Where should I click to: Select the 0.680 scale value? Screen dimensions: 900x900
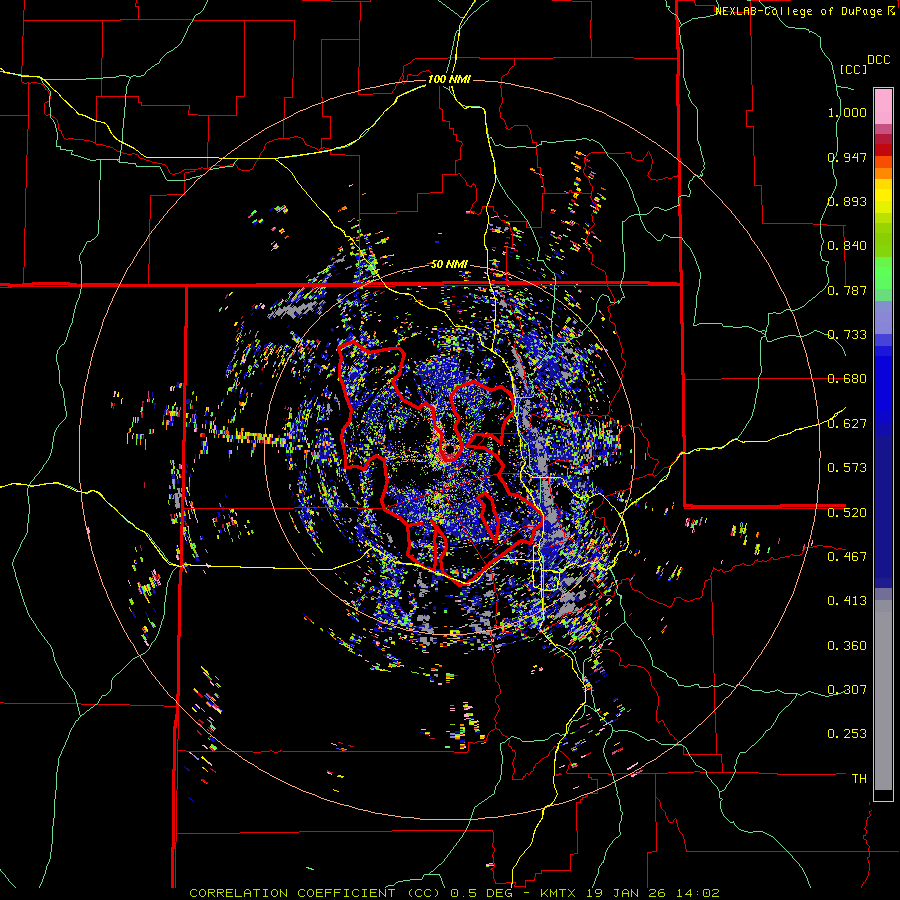click(x=847, y=379)
